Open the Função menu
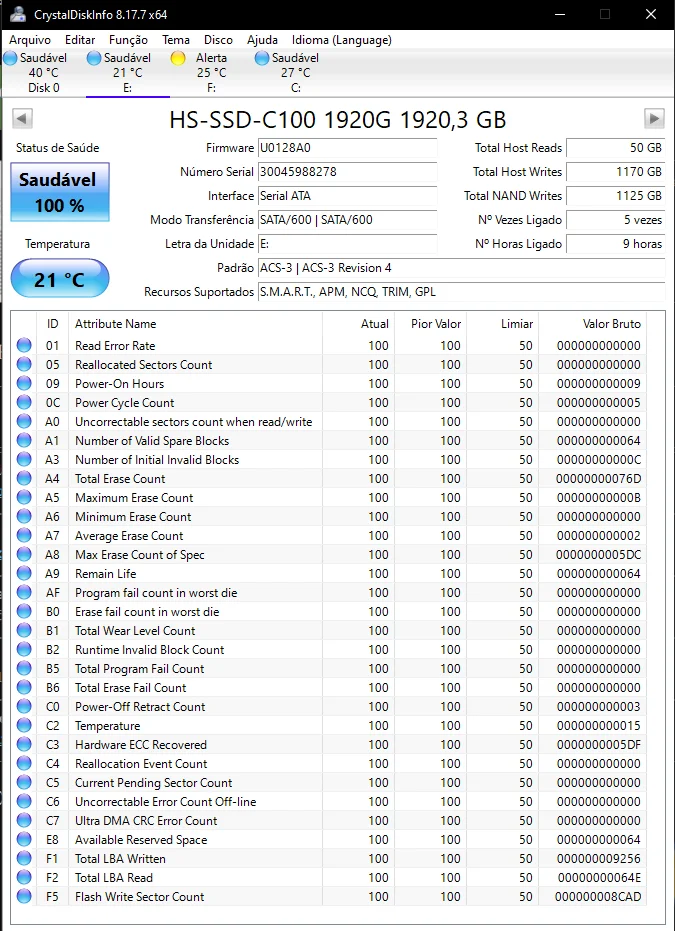This screenshot has width=675, height=931. coord(128,40)
